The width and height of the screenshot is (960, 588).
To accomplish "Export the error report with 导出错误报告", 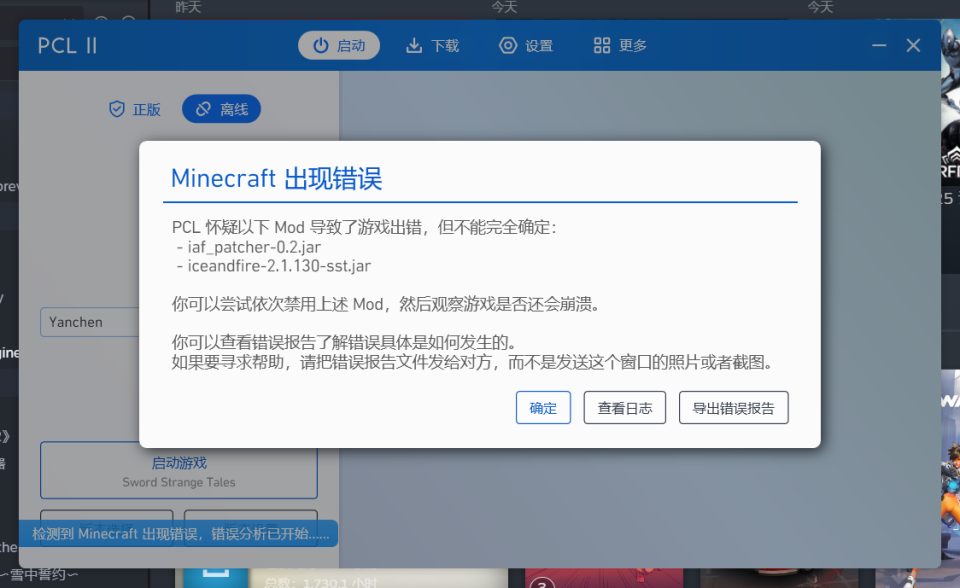I will 733,407.
